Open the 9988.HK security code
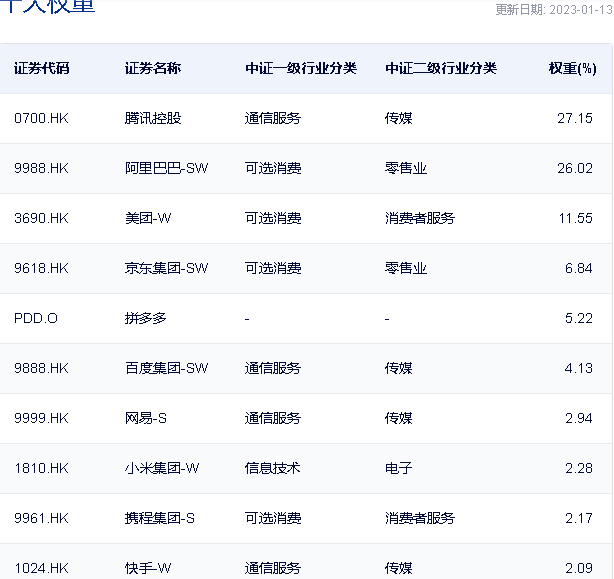This screenshot has width=614, height=579. 41,168
